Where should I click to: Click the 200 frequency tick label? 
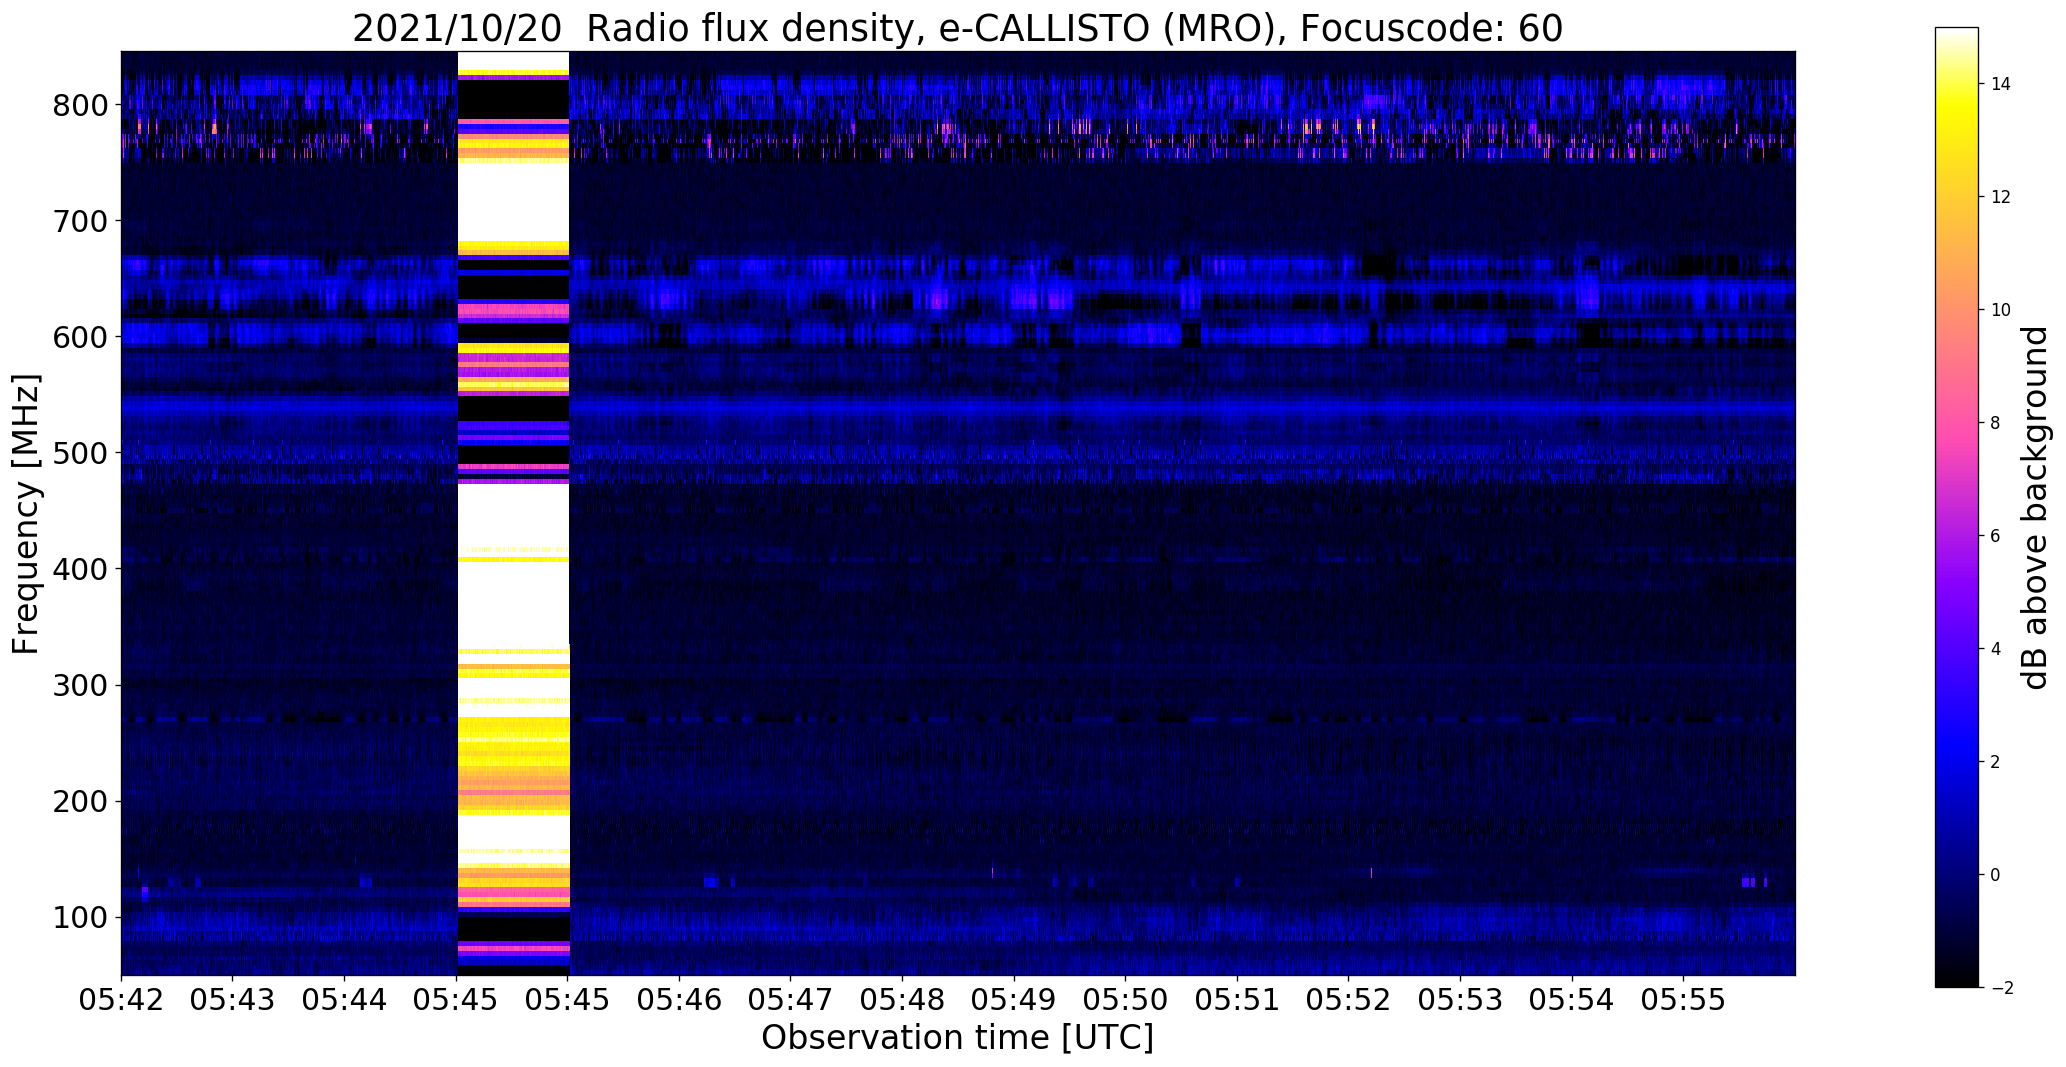click(81, 801)
